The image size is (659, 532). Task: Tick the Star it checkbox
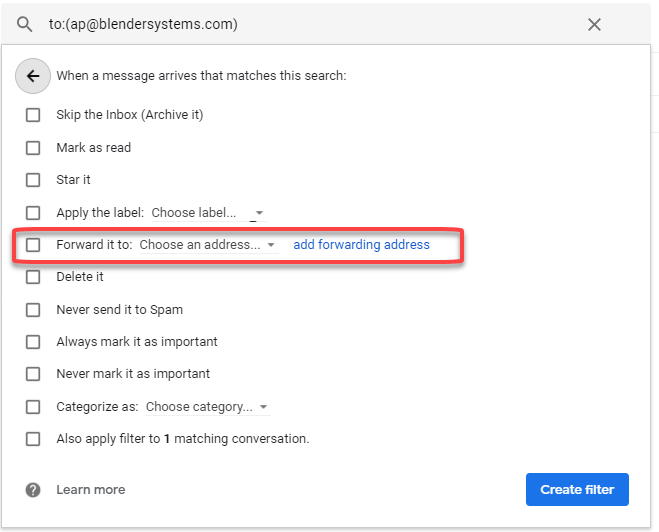(33, 180)
